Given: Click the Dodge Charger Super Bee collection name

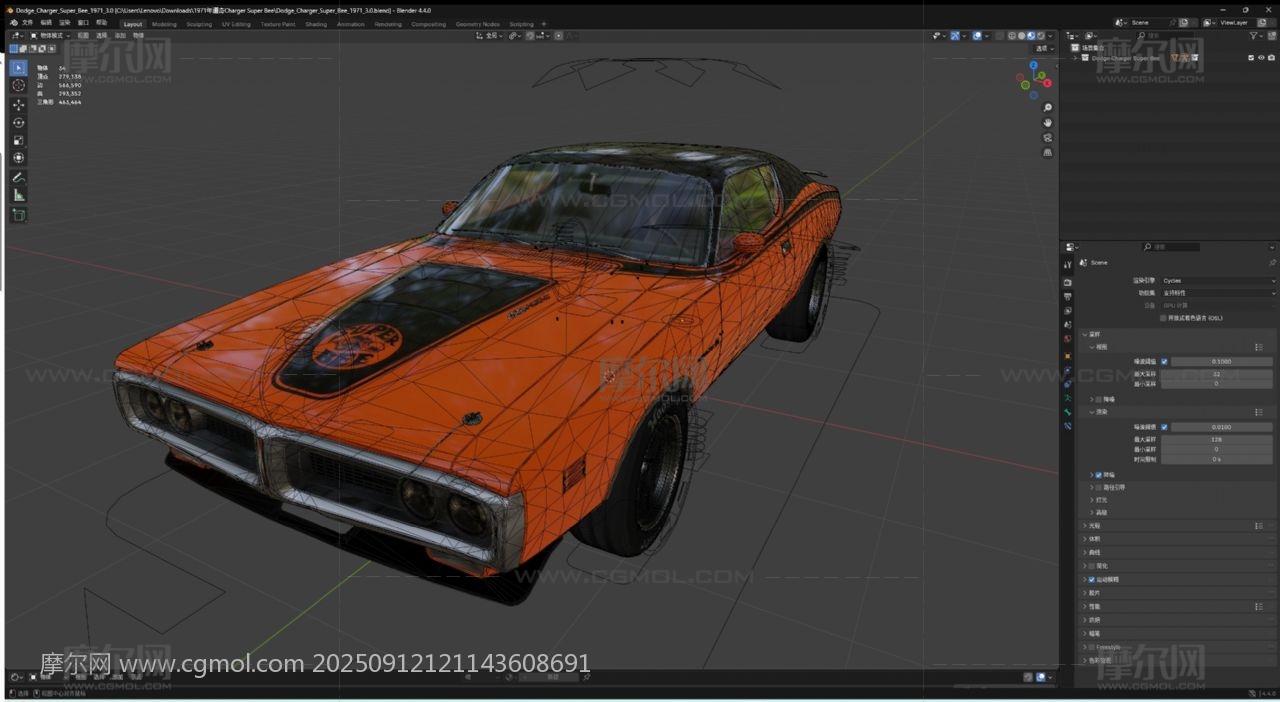Looking at the screenshot, I should coord(1125,58).
